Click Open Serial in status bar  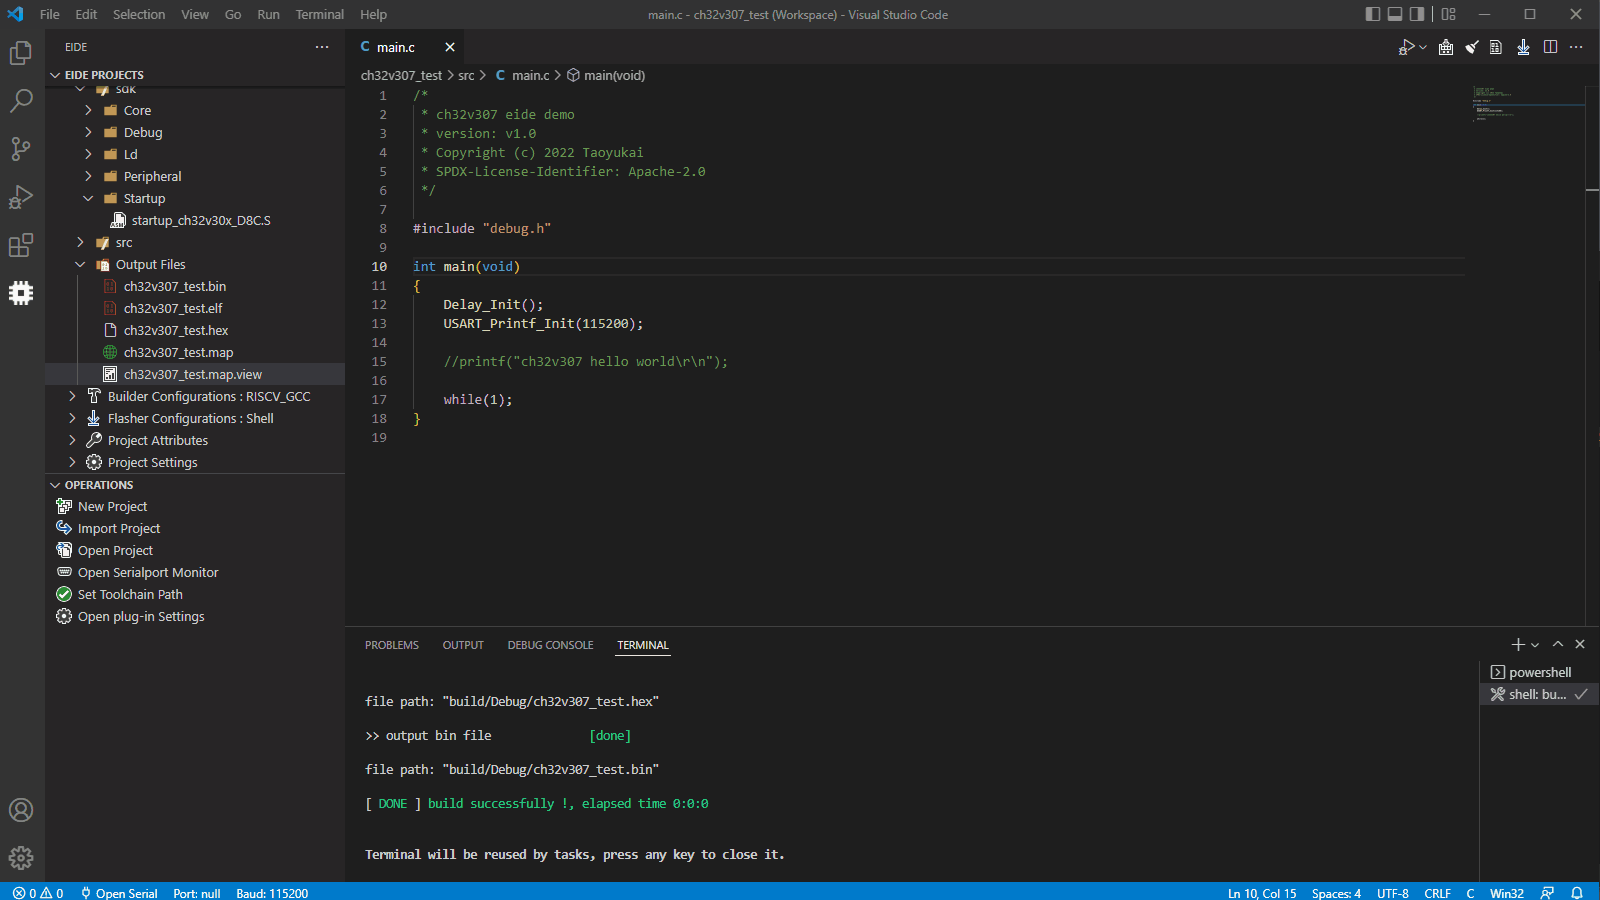pyautogui.click(x=119, y=893)
